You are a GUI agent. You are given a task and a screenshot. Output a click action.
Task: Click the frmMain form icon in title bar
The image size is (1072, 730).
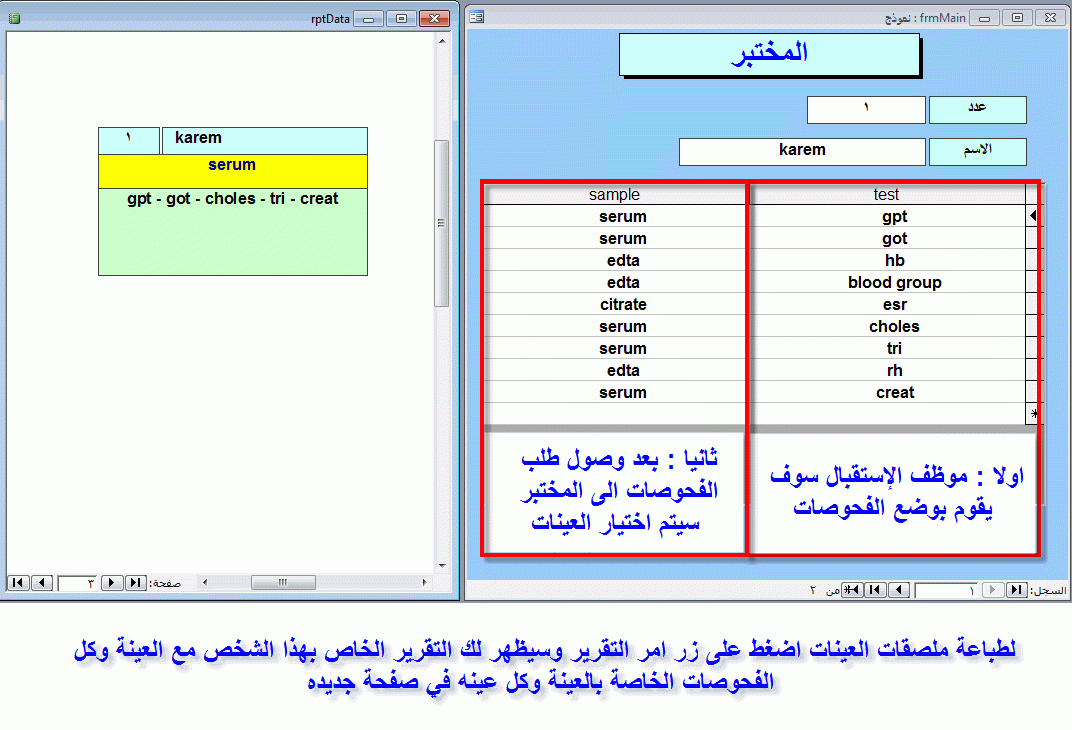pyautogui.click(x=477, y=17)
